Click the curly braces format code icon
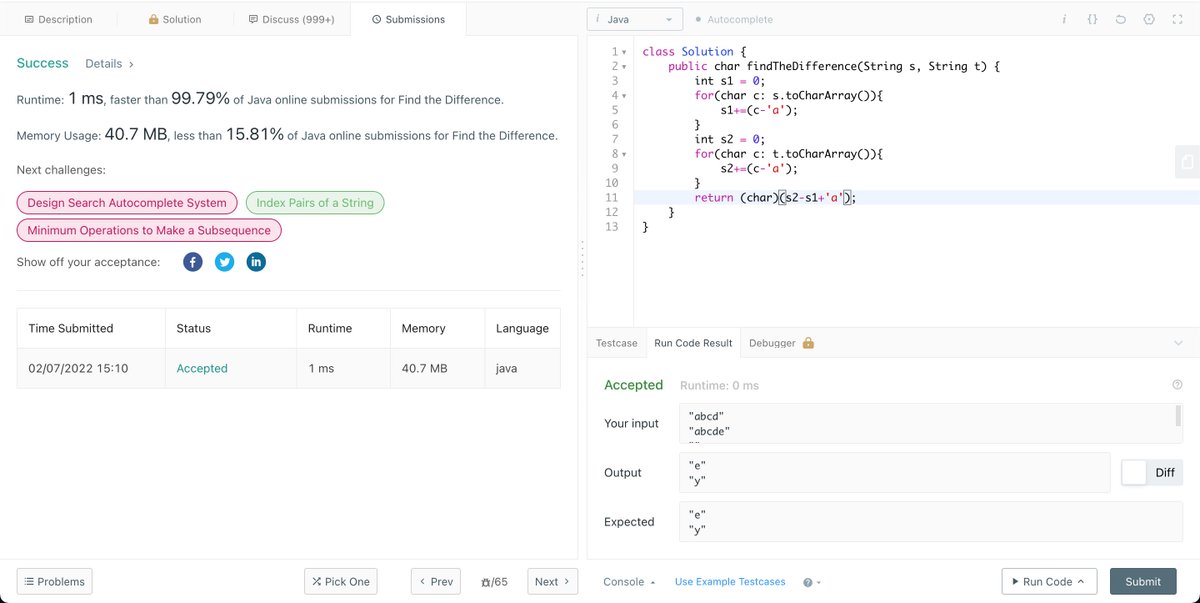Screen dimensions: 1200x603 (1092, 19)
